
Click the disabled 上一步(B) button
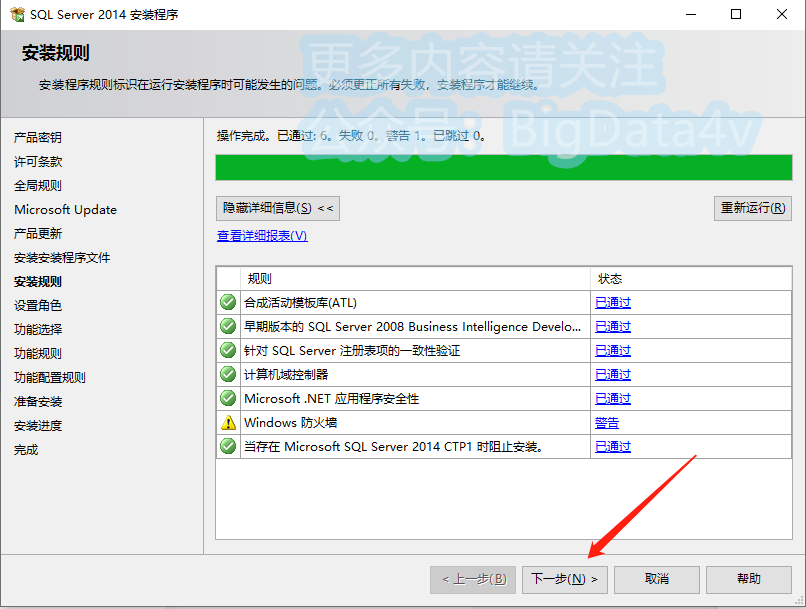coord(473,579)
